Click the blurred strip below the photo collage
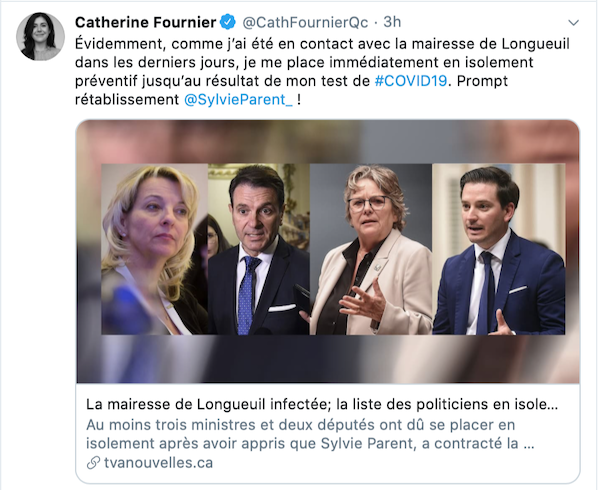The image size is (600, 490). click(328, 359)
